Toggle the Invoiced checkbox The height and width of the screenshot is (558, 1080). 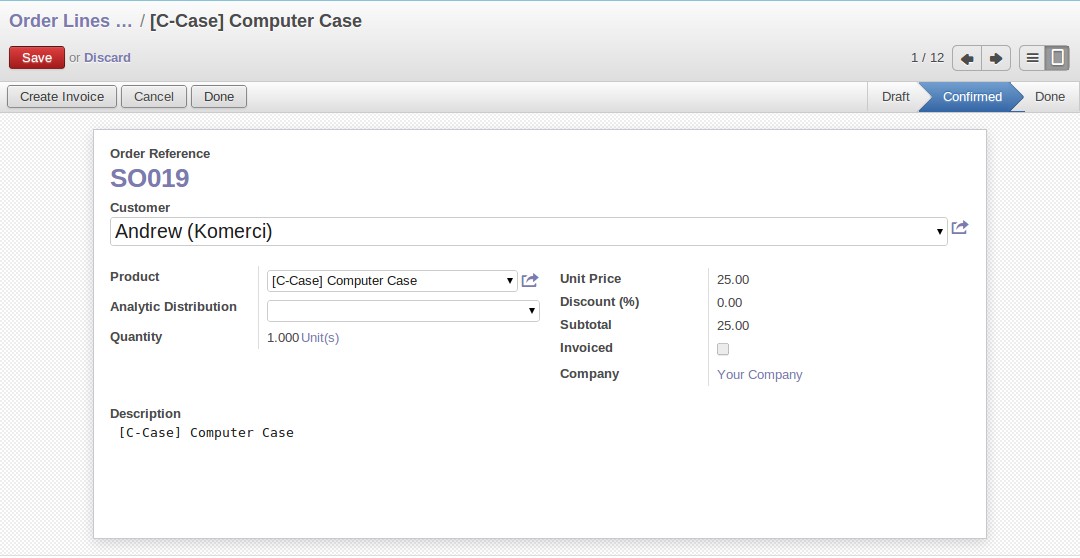[723, 349]
